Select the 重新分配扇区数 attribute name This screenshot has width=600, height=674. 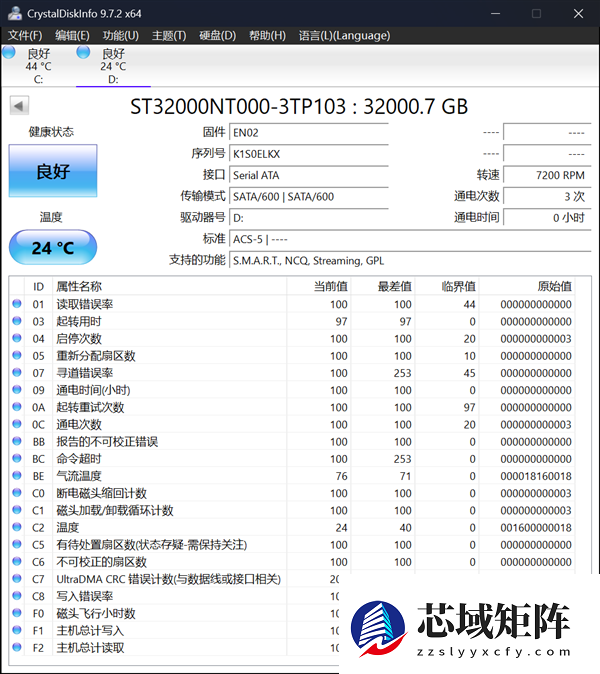(96, 356)
